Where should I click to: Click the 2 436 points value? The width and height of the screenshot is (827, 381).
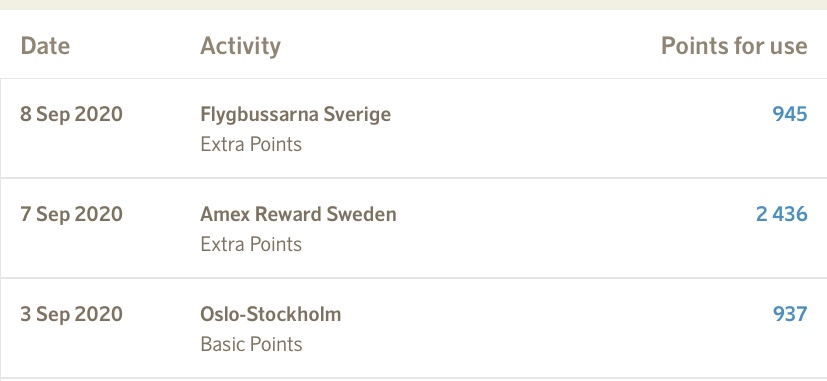pos(781,214)
